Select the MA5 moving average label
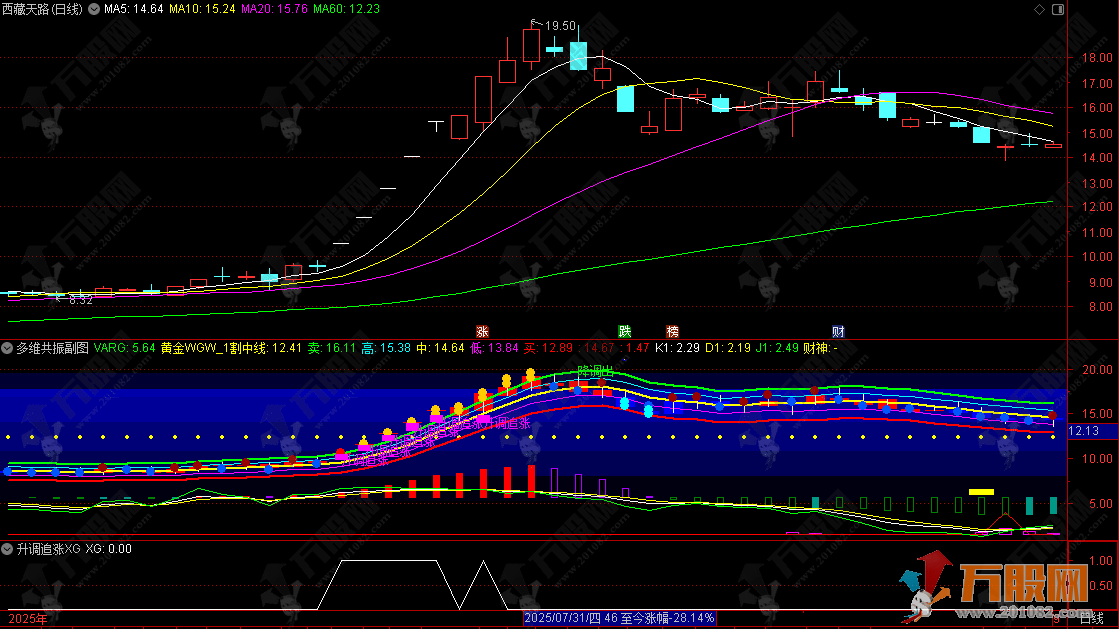Screen dimensions: 1119x629 pos(133,9)
